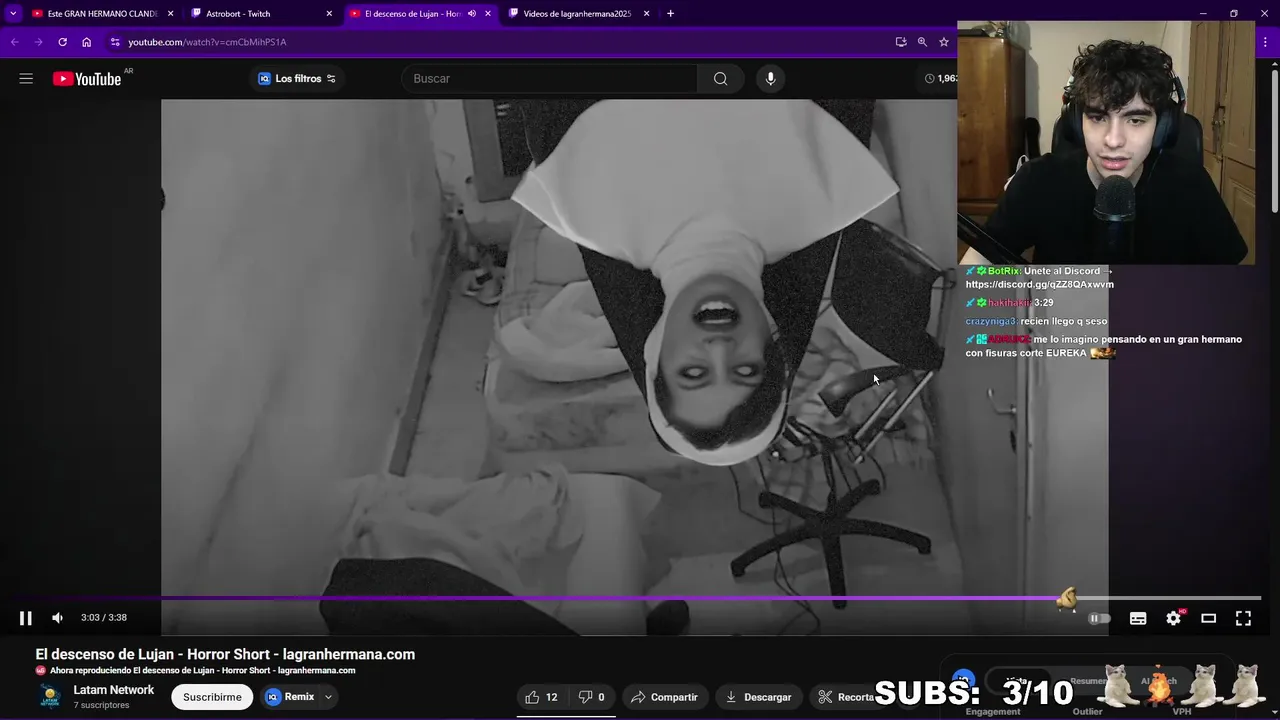Click the youtube.com URL in address bar
The height and width of the screenshot is (720, 1280).
[x=207, y=42]
